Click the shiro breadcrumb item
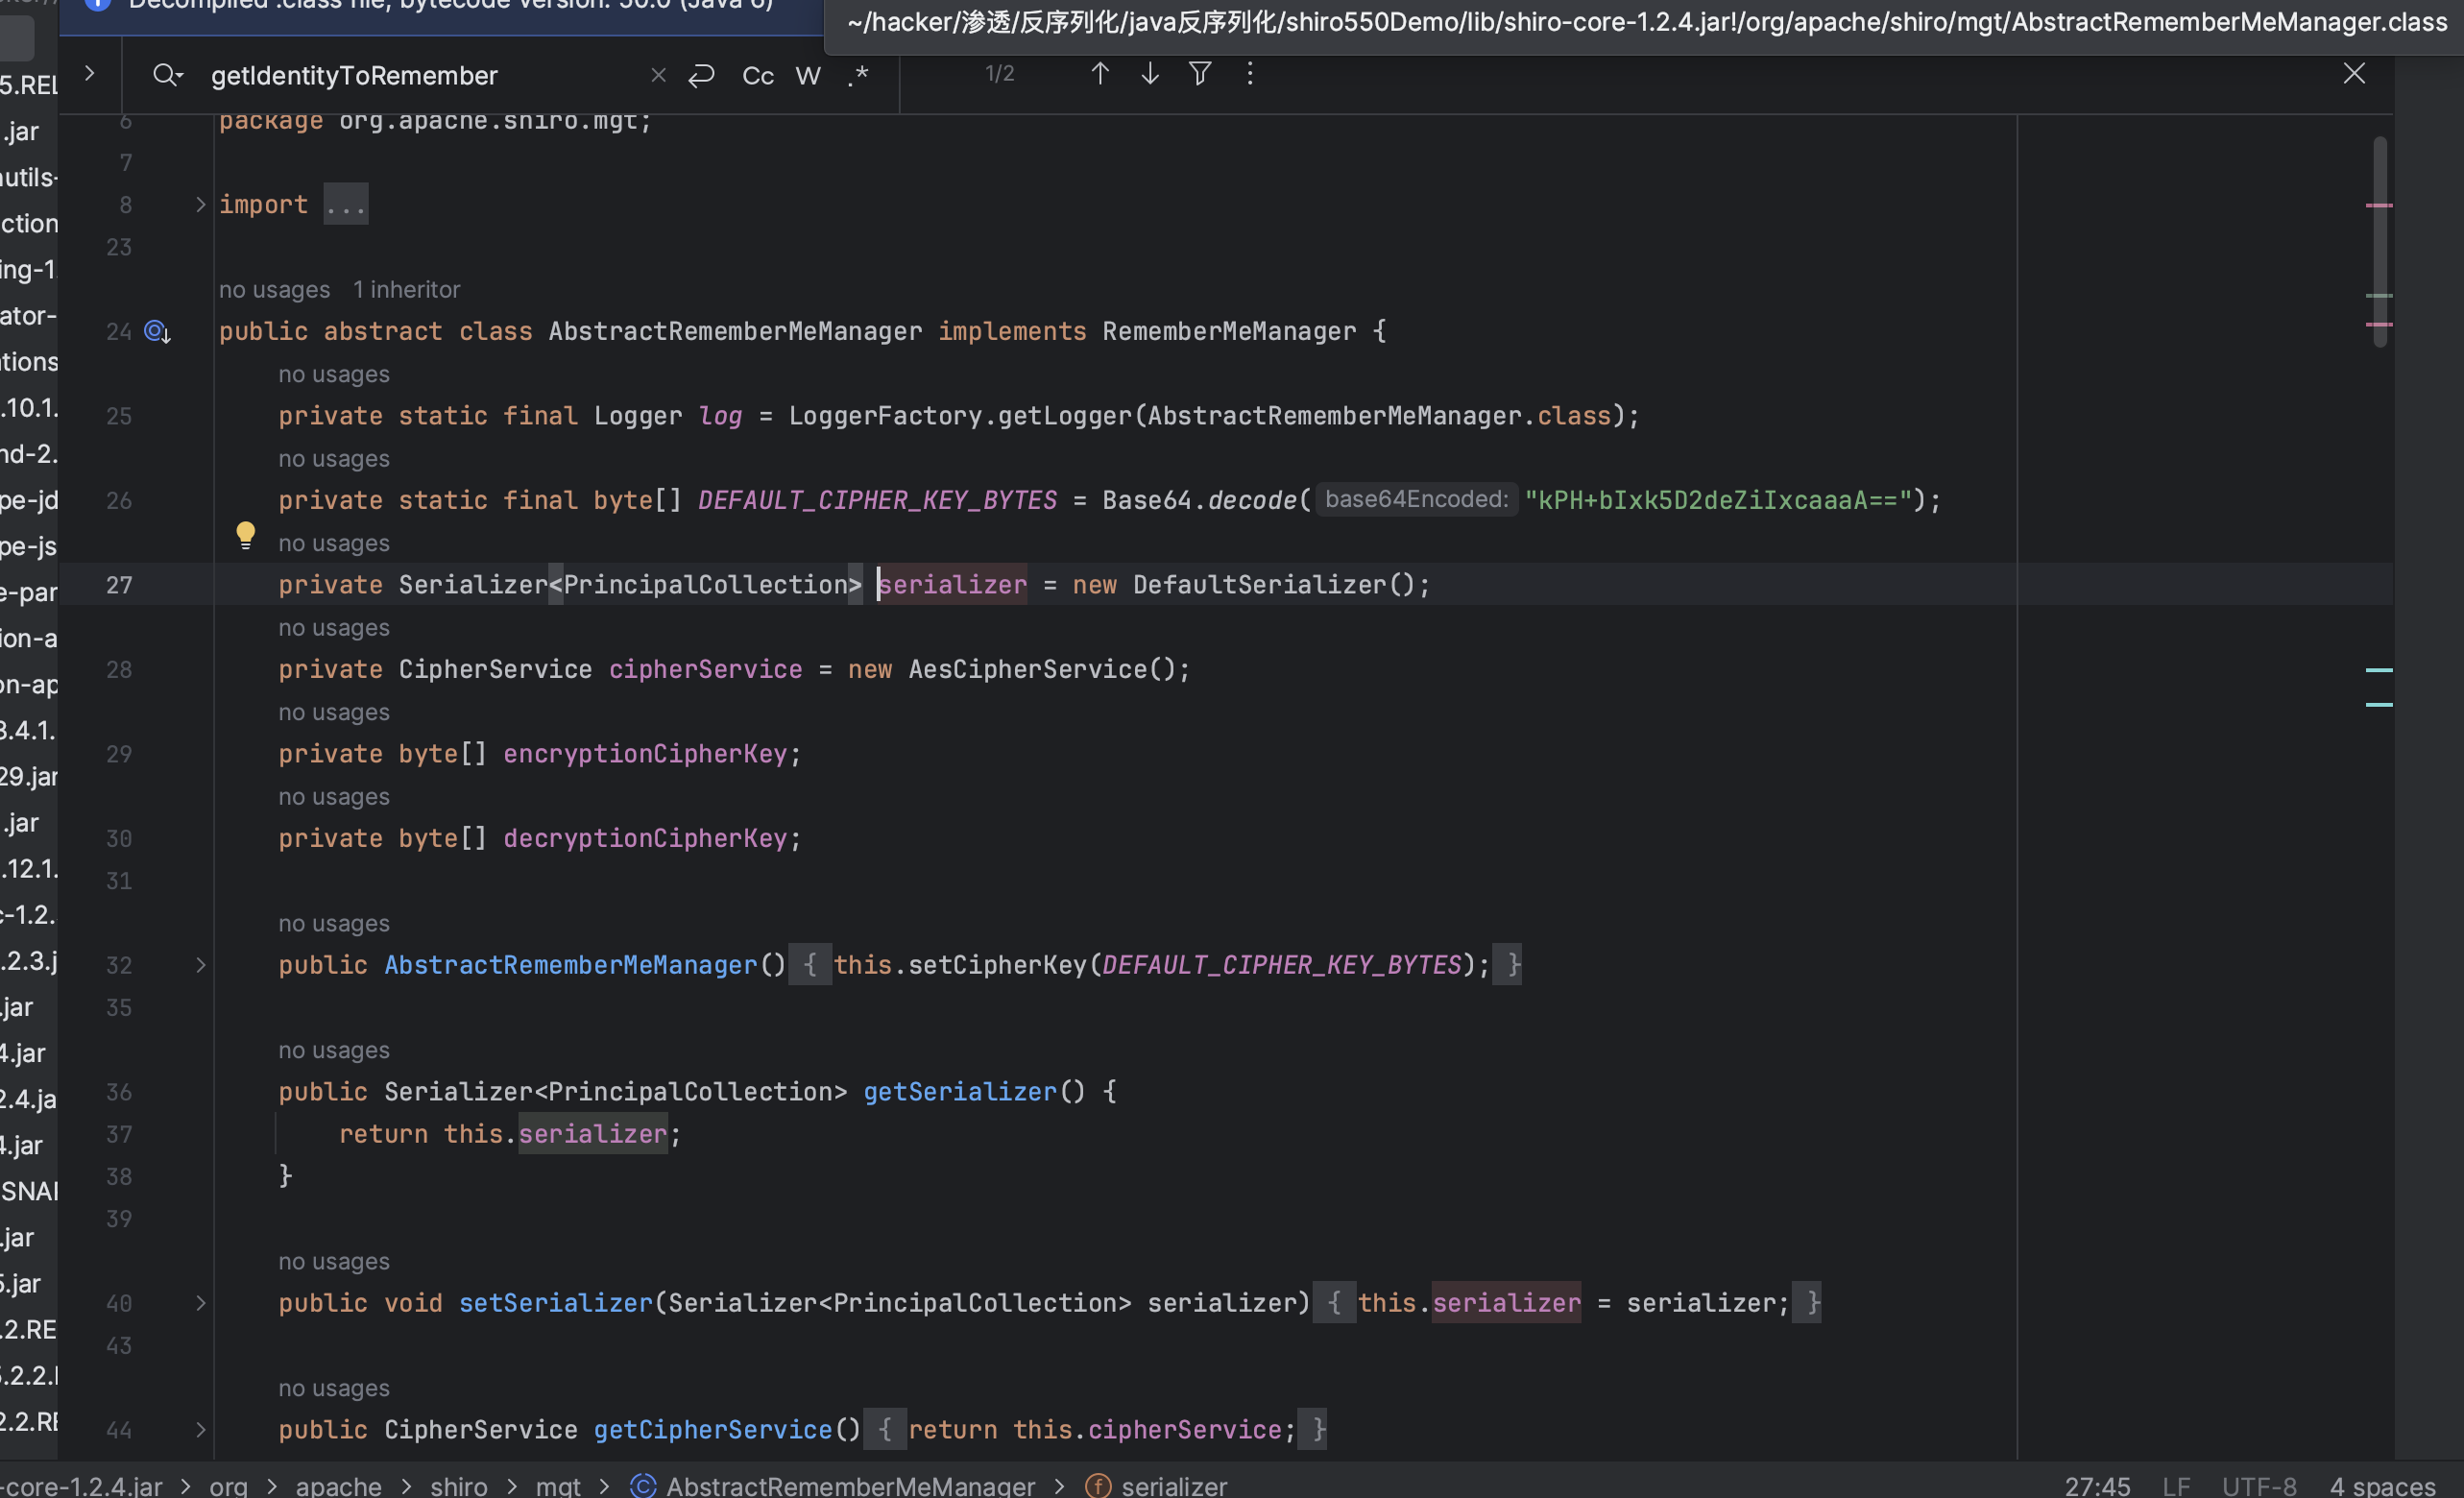Viewport: 2464px width, 1498px height. pos(458,1486)
